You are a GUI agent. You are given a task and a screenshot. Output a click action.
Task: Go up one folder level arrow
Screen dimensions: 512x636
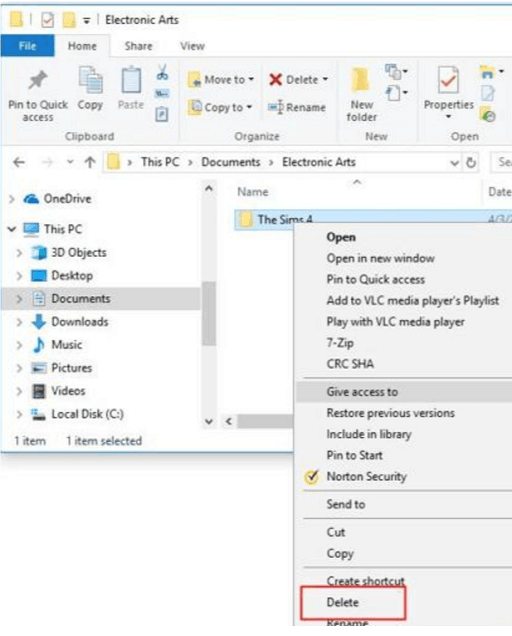(x=90, y=162)
